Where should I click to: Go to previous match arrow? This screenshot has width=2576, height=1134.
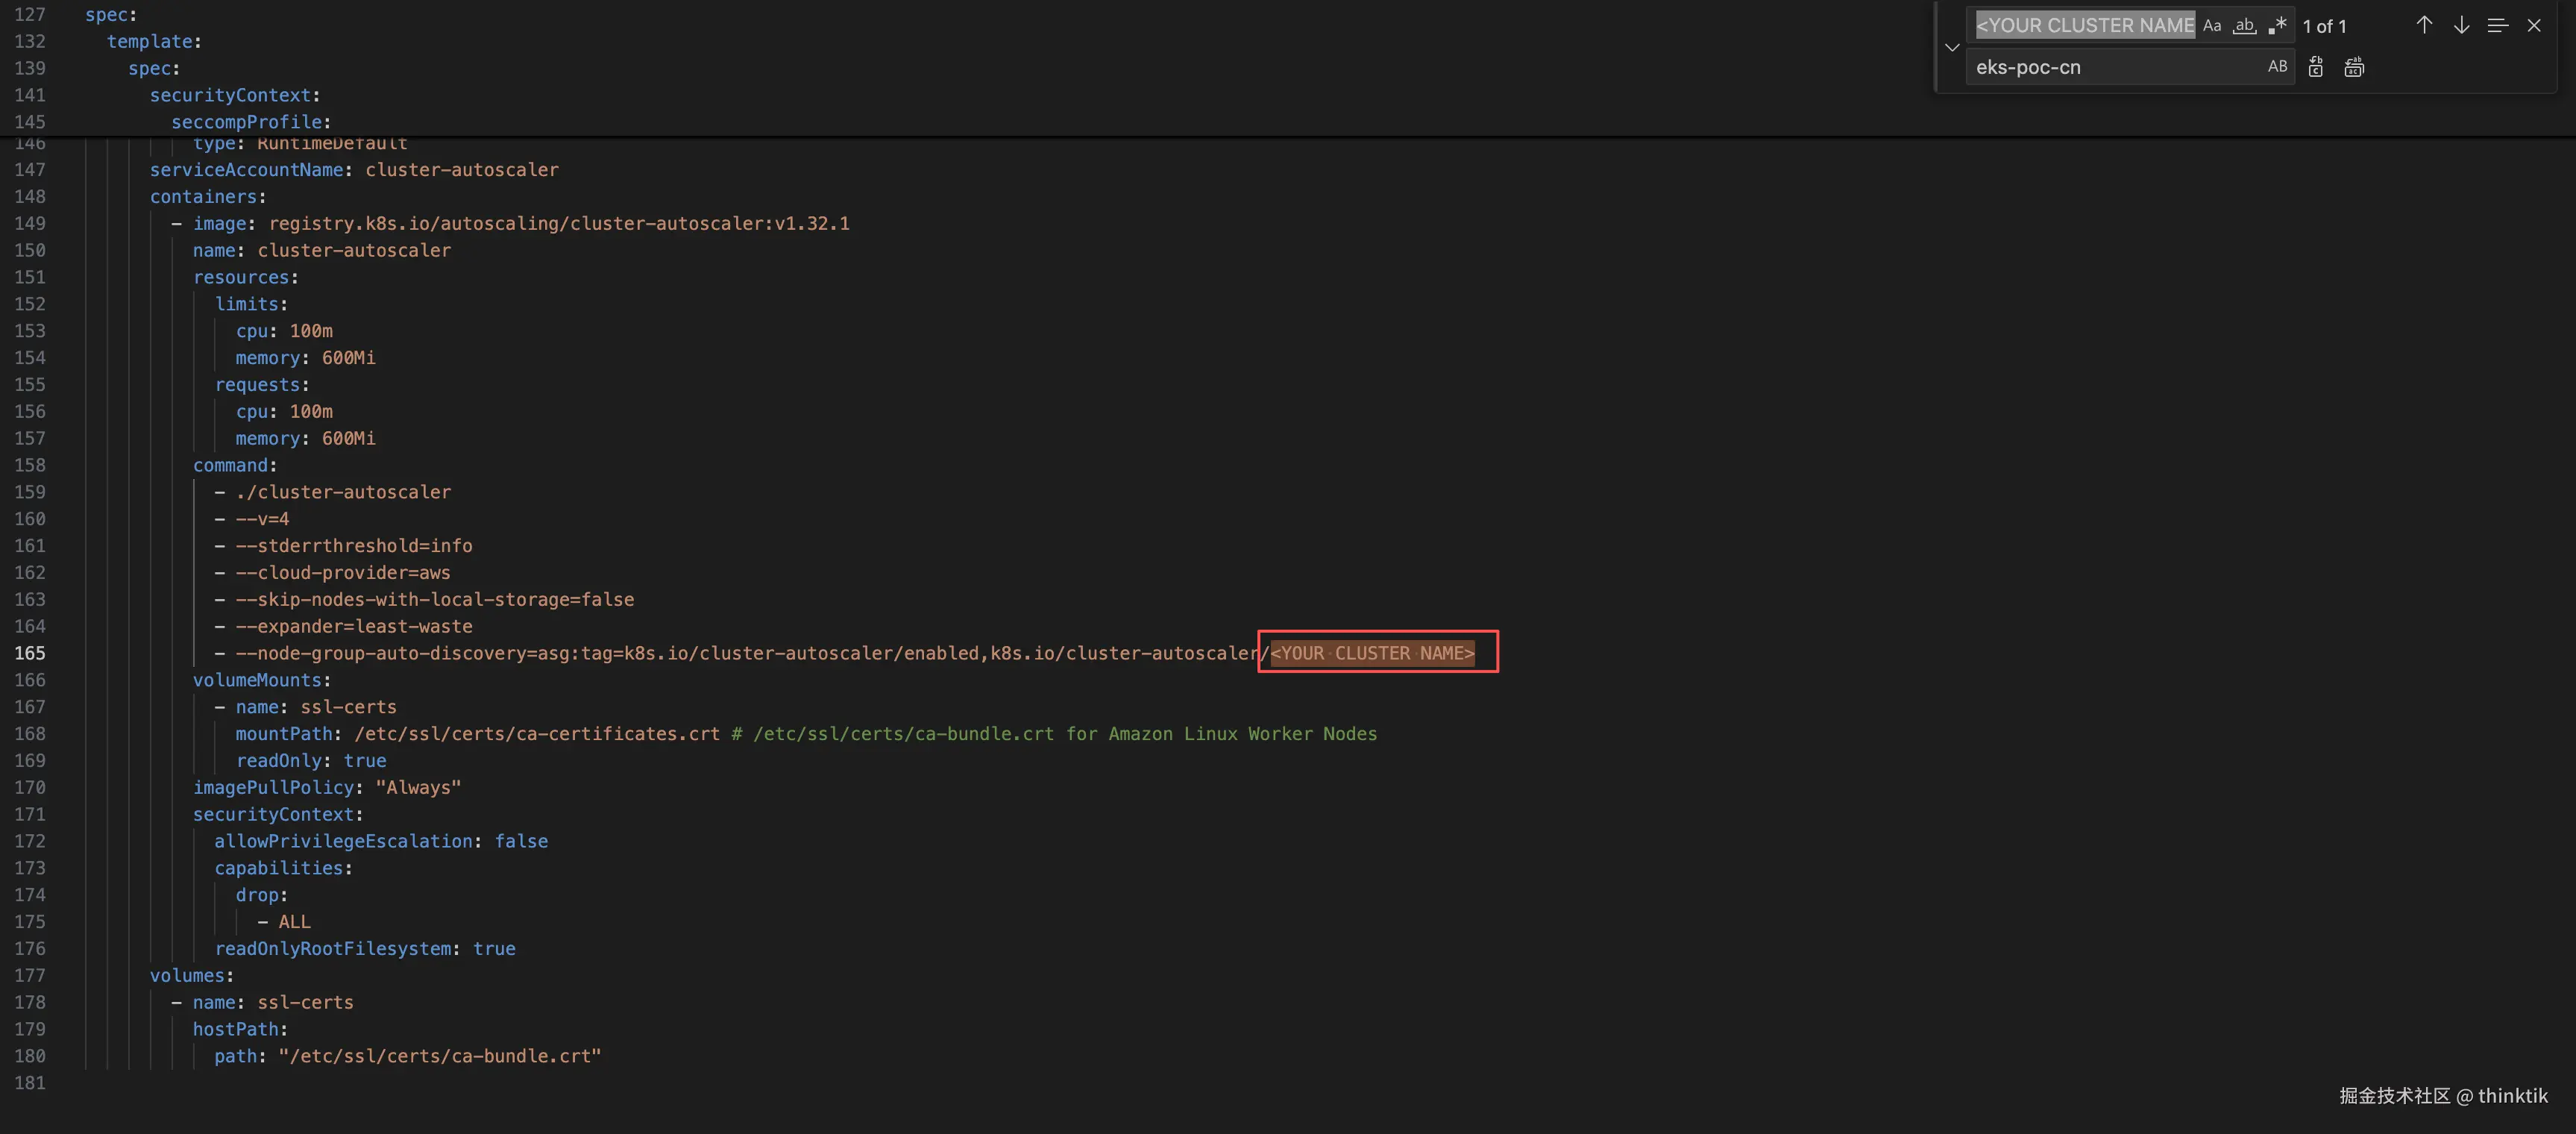click(x=2424, y=26)
